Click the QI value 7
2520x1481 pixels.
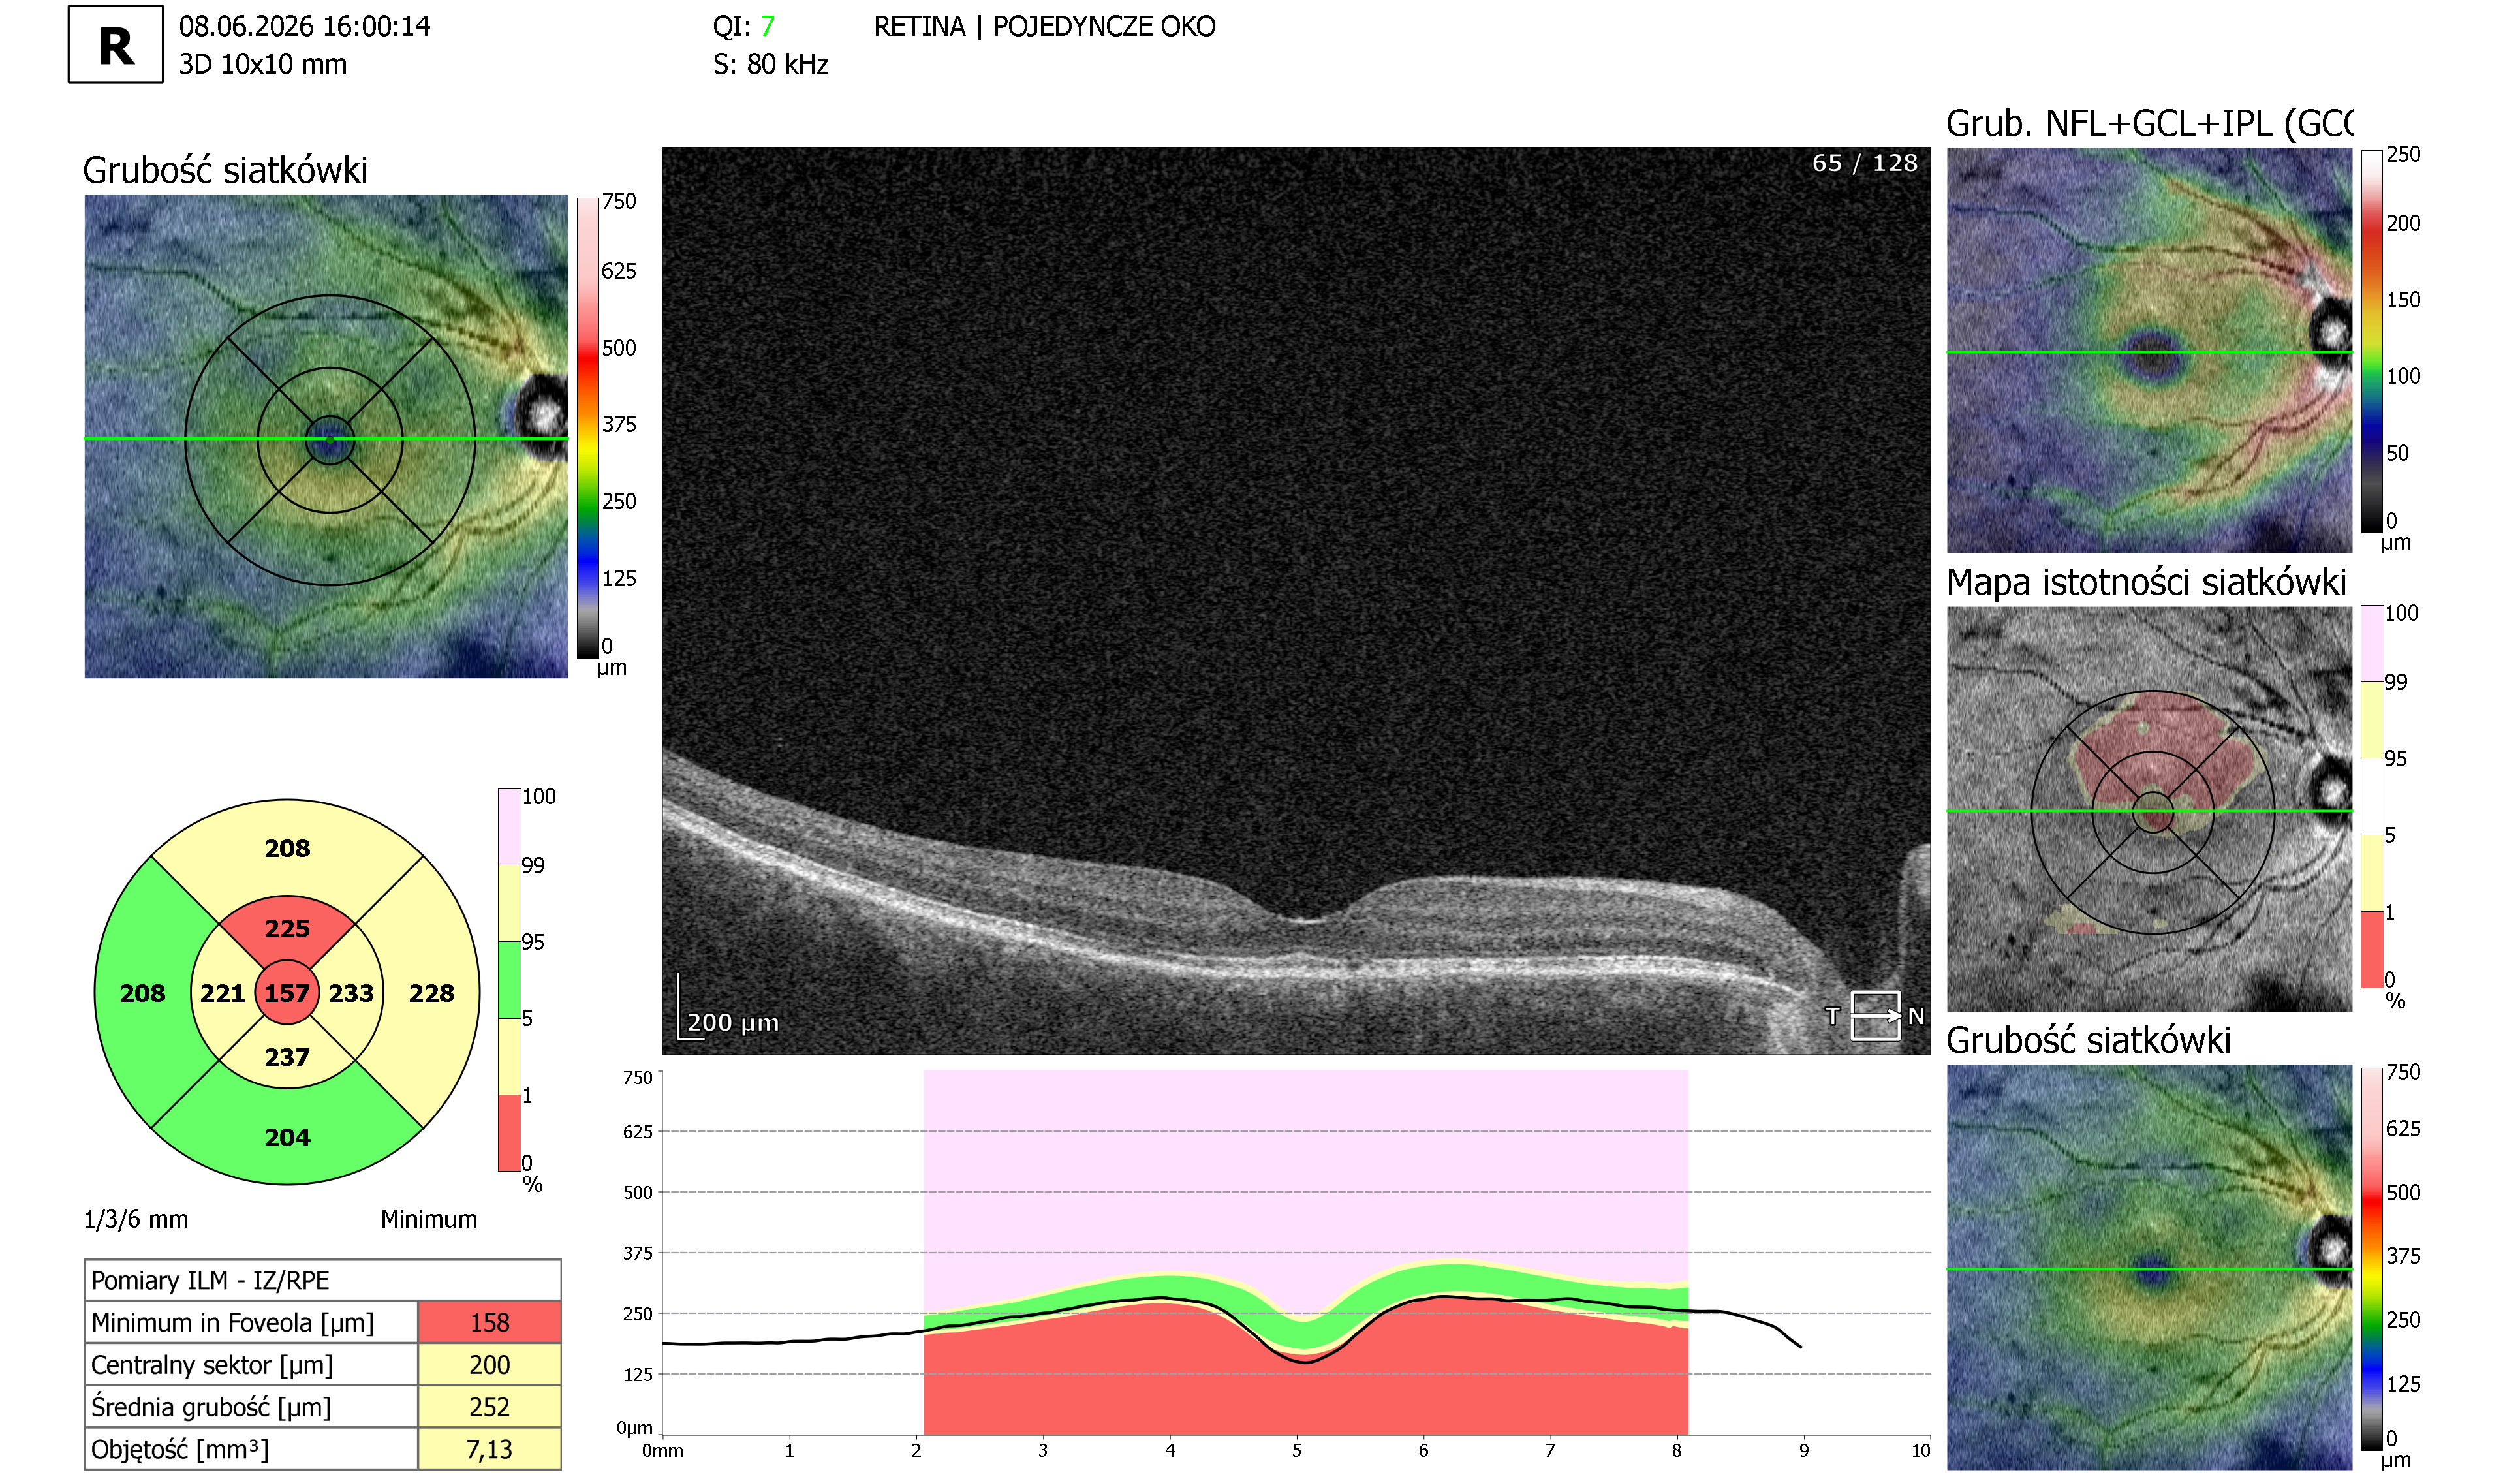767,26
